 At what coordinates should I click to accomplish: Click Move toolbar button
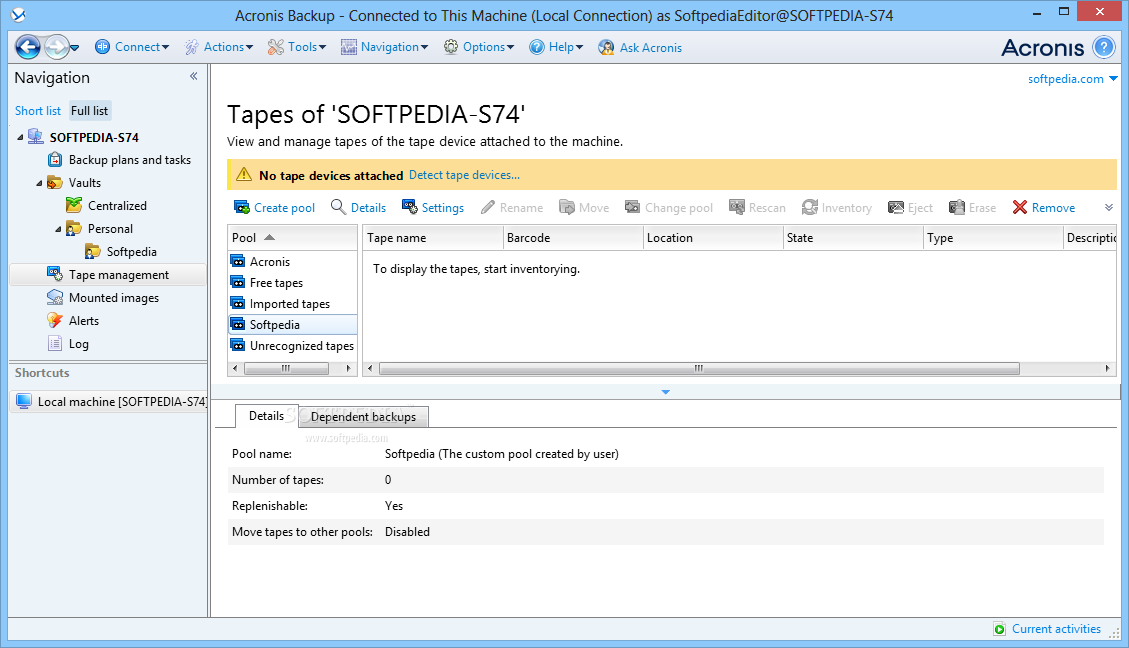pyautogui.click(x=584, y=207)
